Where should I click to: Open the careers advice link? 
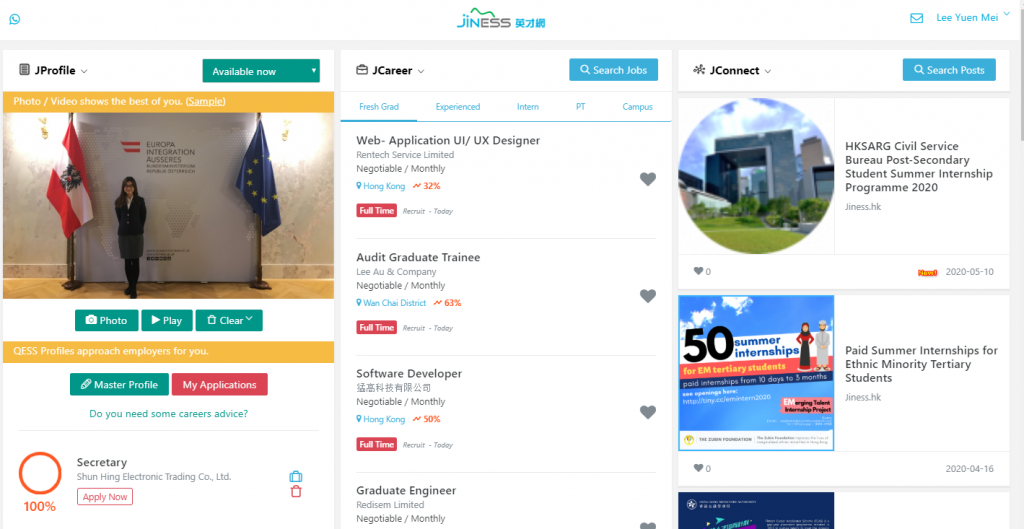click(x=168, y=413)
